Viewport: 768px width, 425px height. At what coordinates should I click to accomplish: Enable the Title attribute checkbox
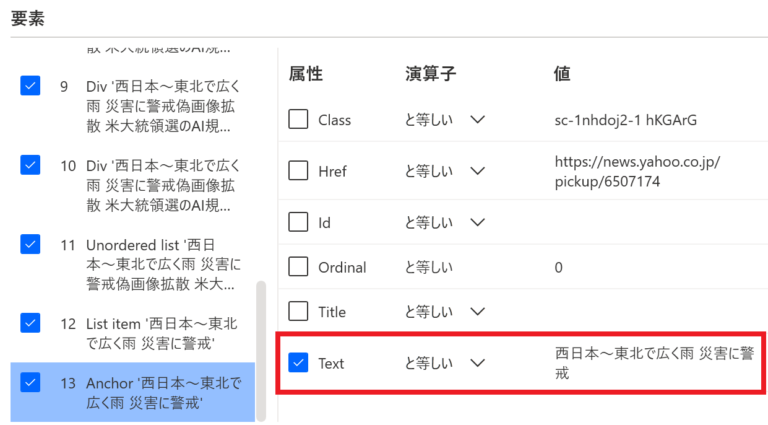[x=298, y=312]
